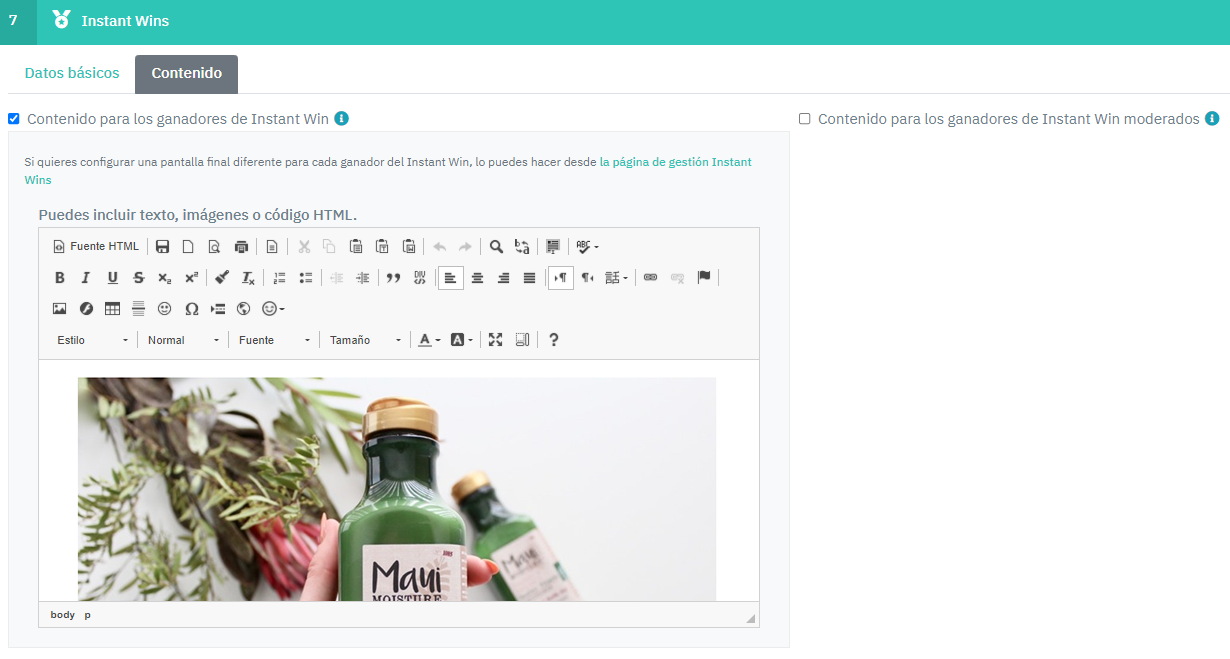Viewport: 1230px width, 659px height.
Task: Insert a bulleted list
Action: tap(306, 278)
